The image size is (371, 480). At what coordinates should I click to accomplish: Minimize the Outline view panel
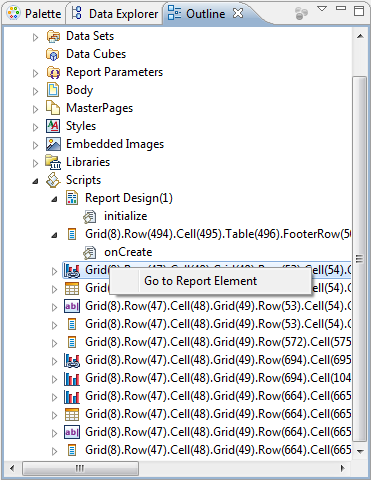[x=341, y=8]
